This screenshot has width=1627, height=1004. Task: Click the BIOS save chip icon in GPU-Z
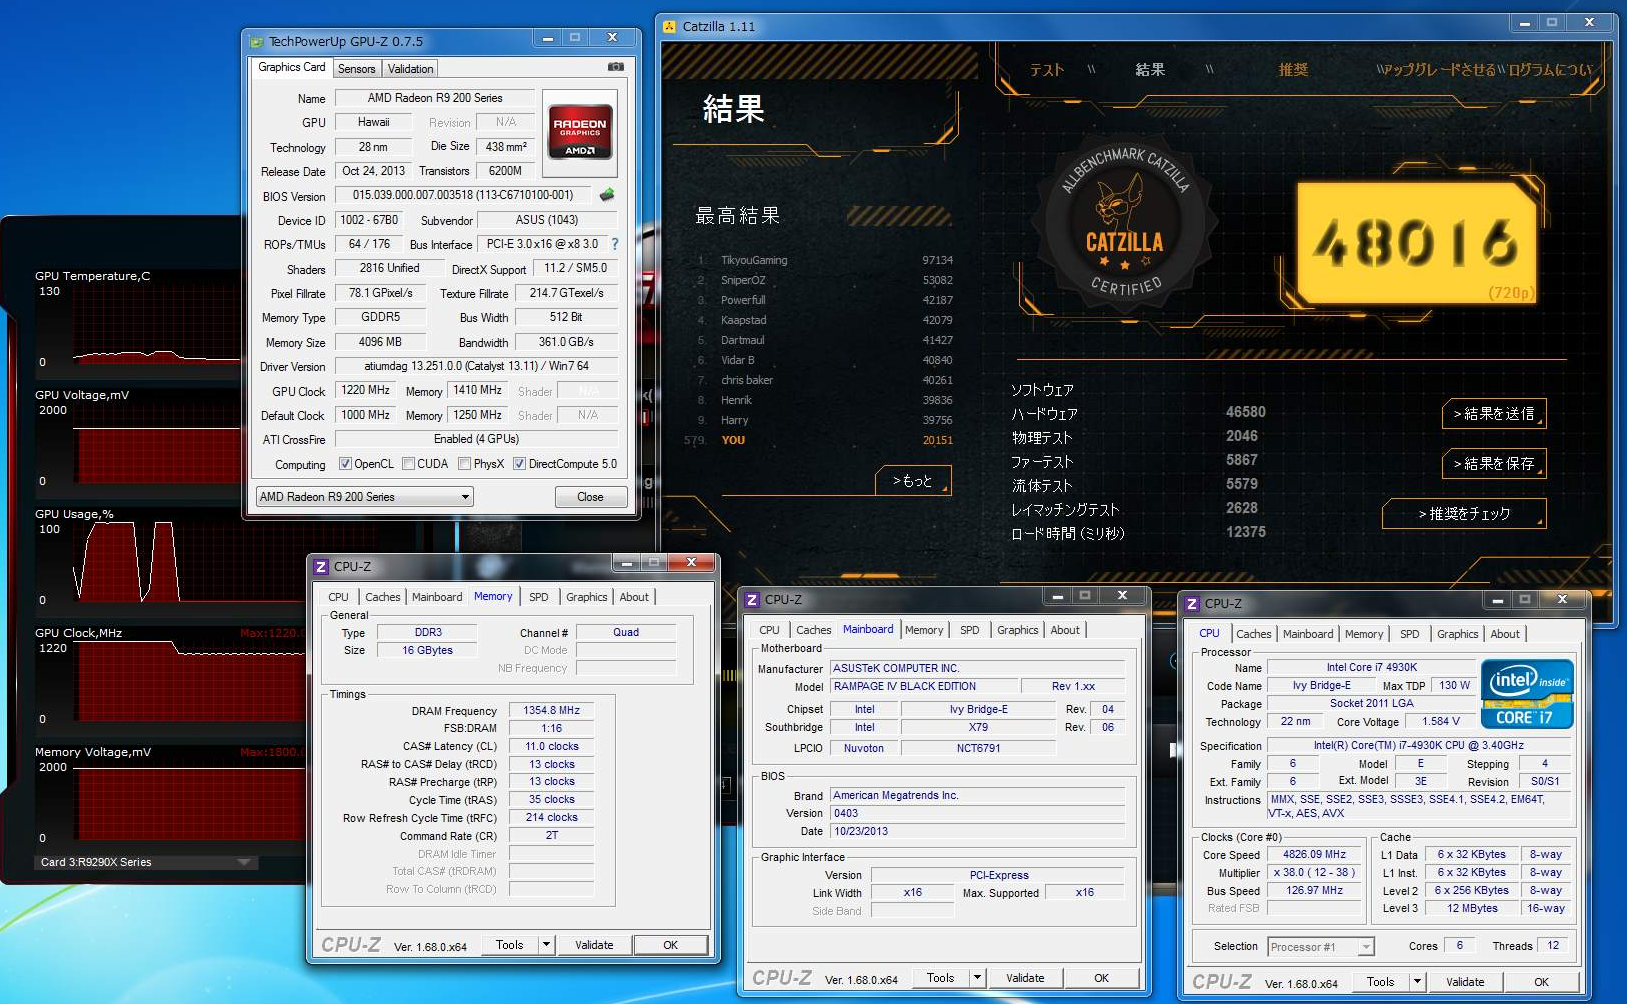click(607, 194)
